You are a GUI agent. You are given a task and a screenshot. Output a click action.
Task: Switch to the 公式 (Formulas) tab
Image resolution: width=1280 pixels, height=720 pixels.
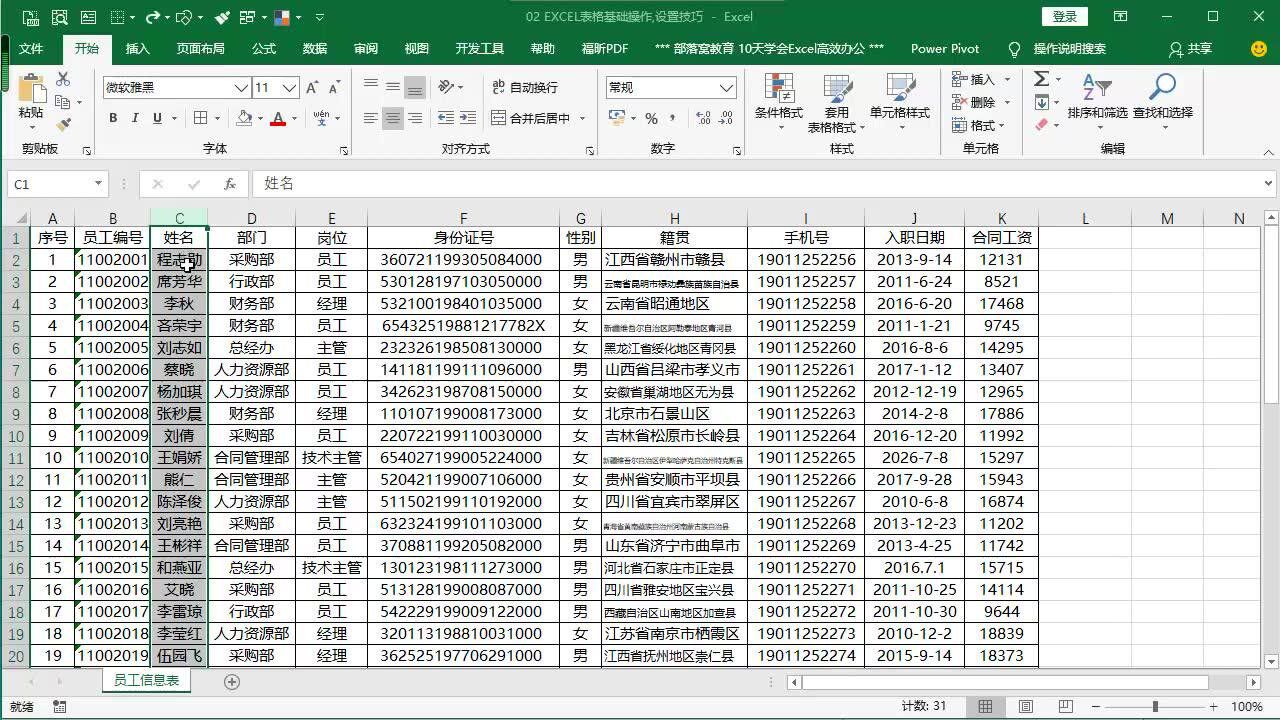(x=264, y=48)
